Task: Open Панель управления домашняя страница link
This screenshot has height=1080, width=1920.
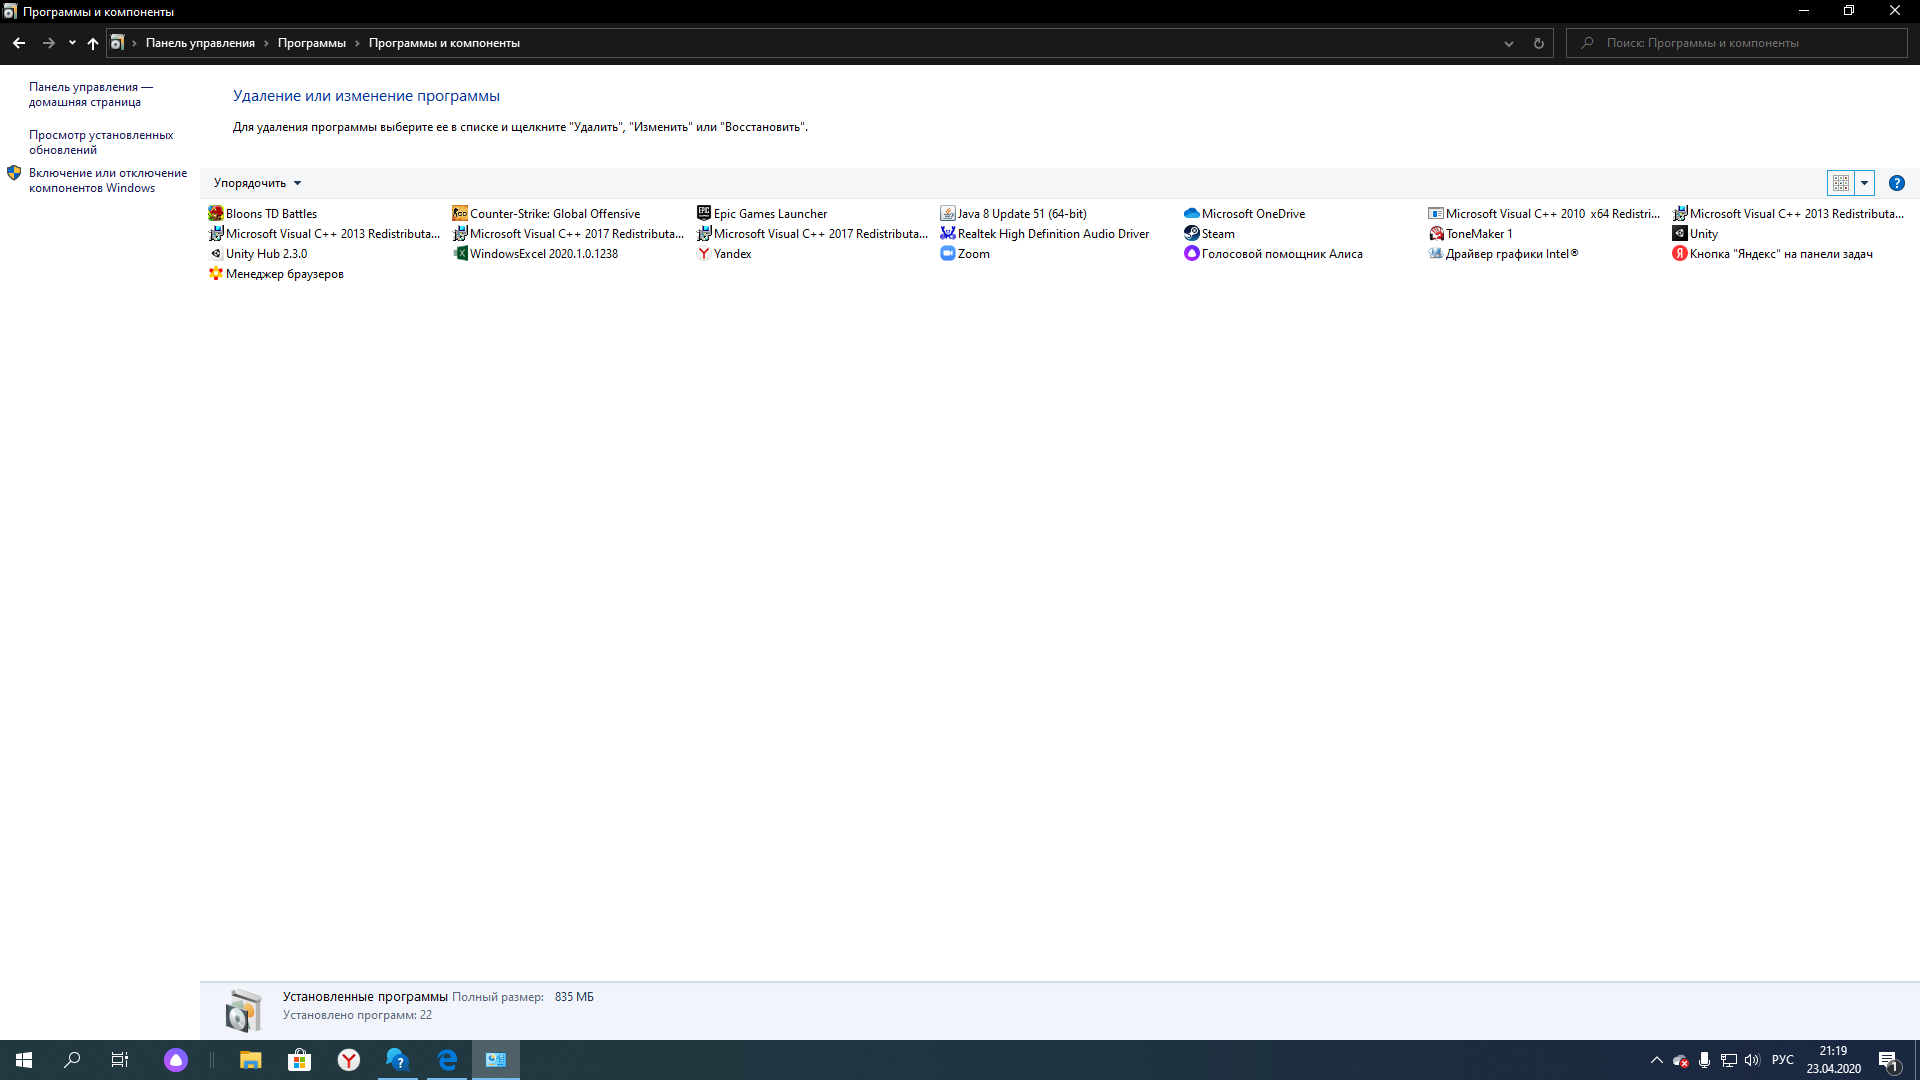Action: [91, 94]
